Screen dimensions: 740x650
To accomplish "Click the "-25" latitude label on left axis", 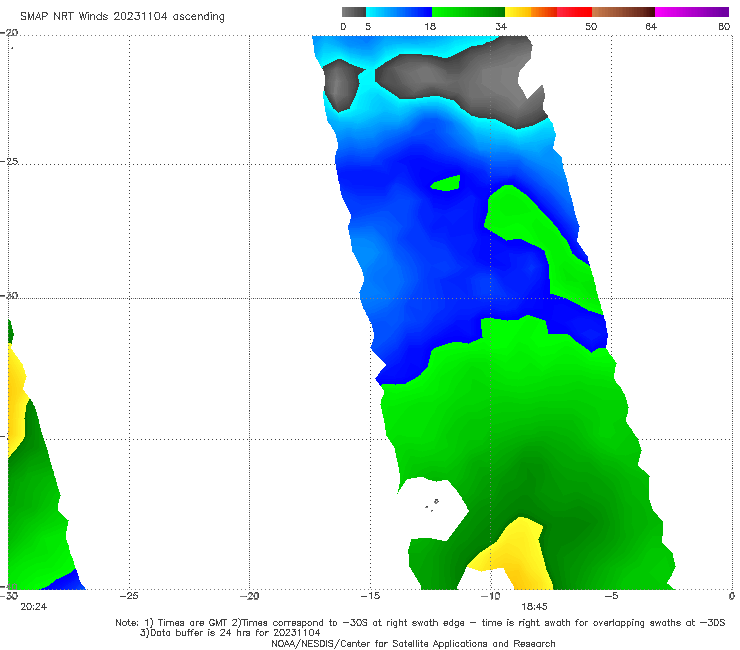I will pyautogui.click(x=9, y=161).
